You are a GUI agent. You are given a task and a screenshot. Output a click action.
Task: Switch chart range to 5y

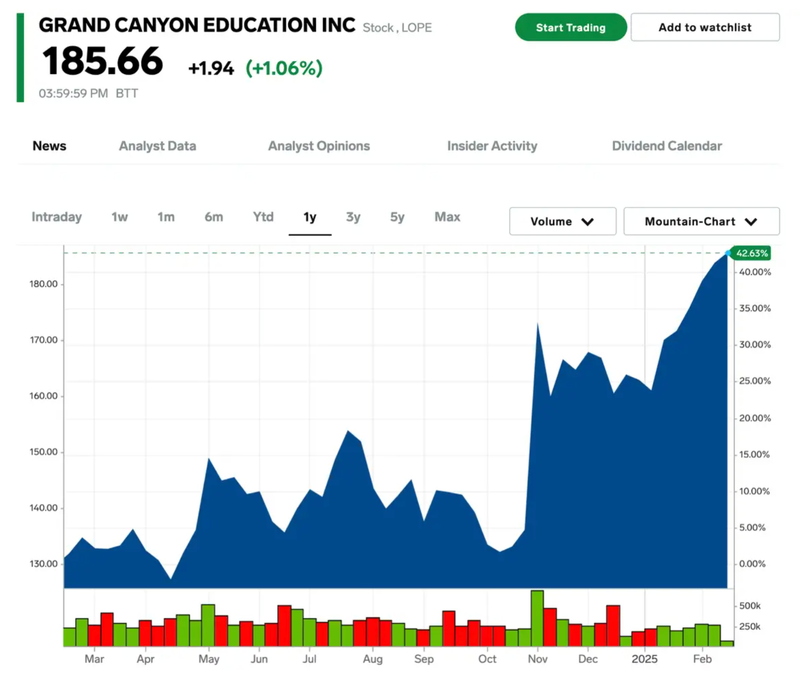pos(398,217)
